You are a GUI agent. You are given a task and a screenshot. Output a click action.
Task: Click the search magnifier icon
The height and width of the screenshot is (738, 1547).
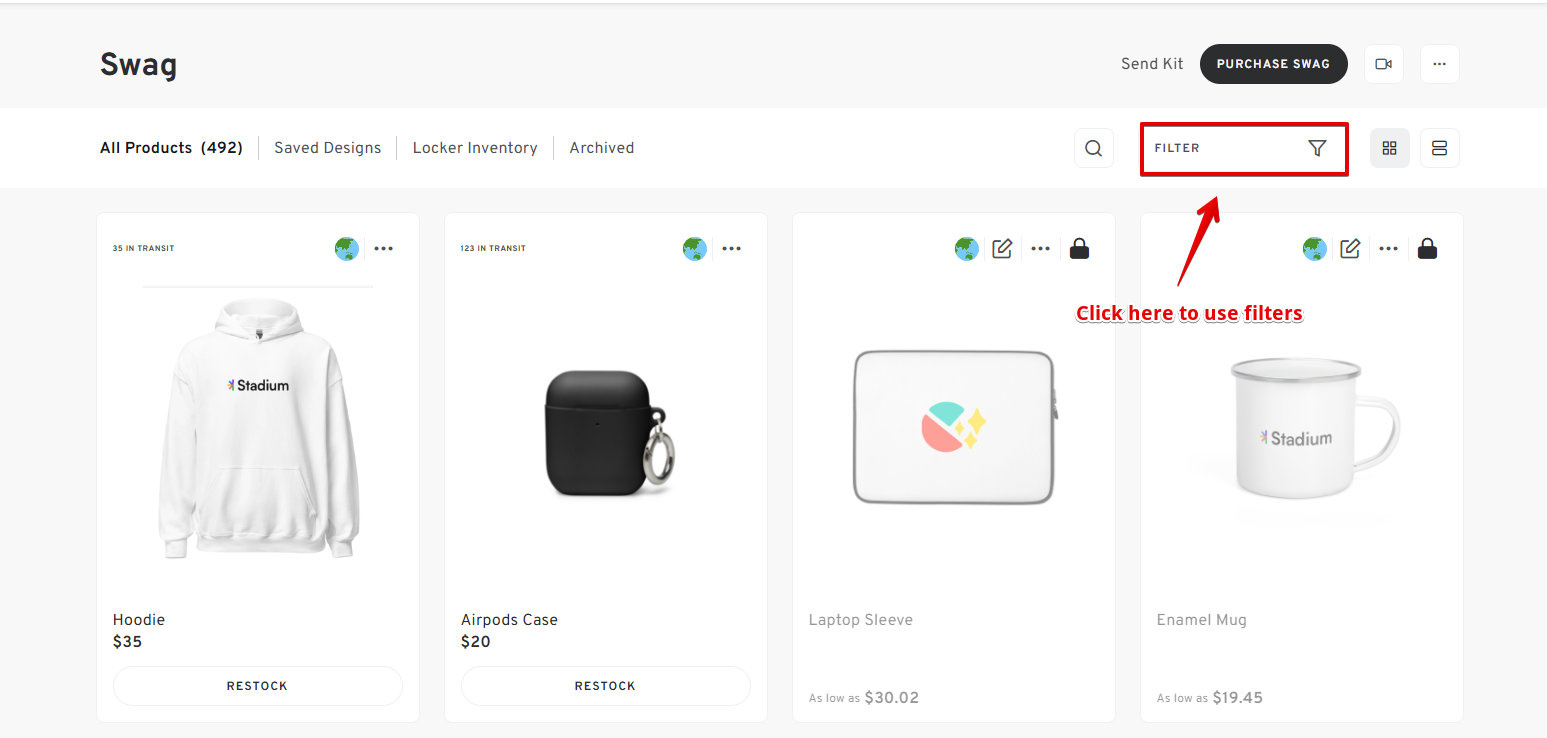[x=1093, y=148]
